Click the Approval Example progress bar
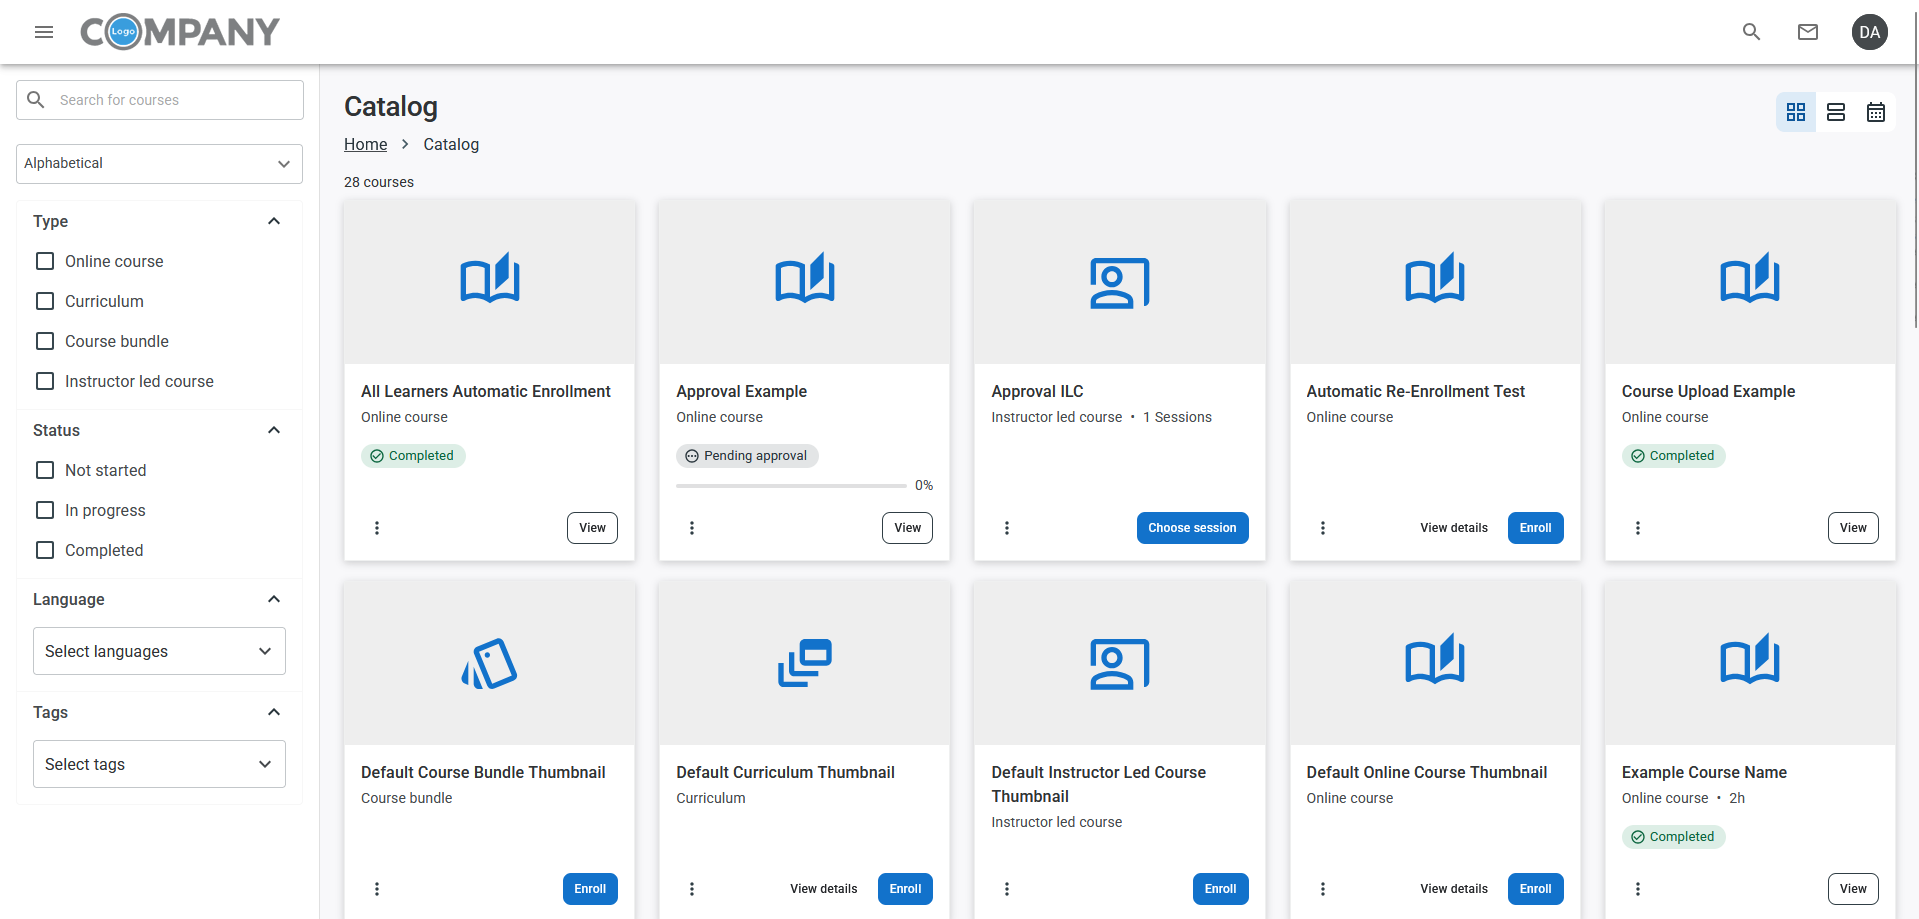This screenshot has height=919, width=1919. [x=791, y=486]
